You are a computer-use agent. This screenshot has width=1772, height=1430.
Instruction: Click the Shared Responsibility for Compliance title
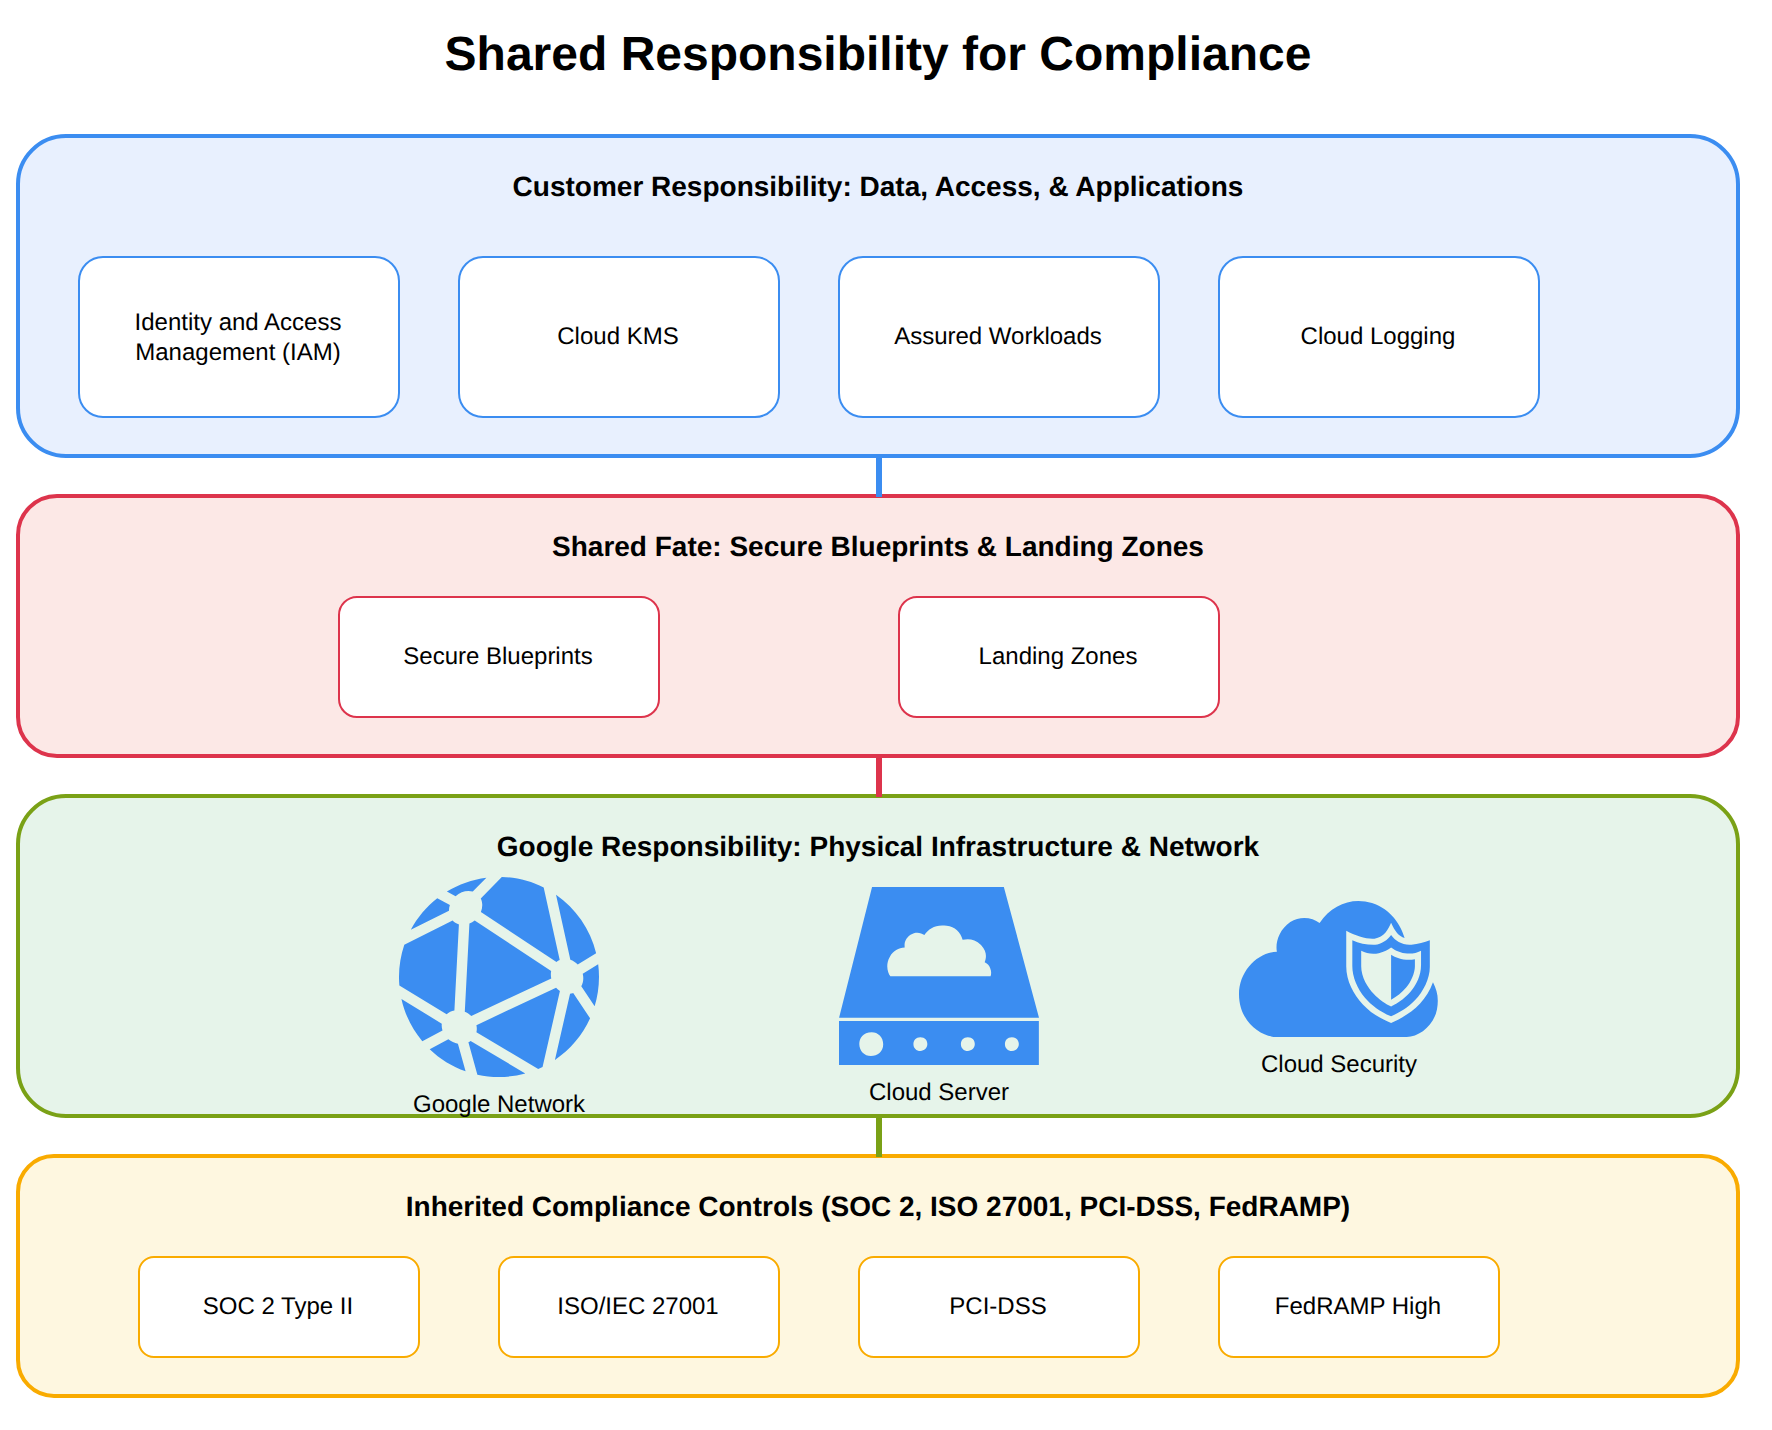[x=878, y=54]
